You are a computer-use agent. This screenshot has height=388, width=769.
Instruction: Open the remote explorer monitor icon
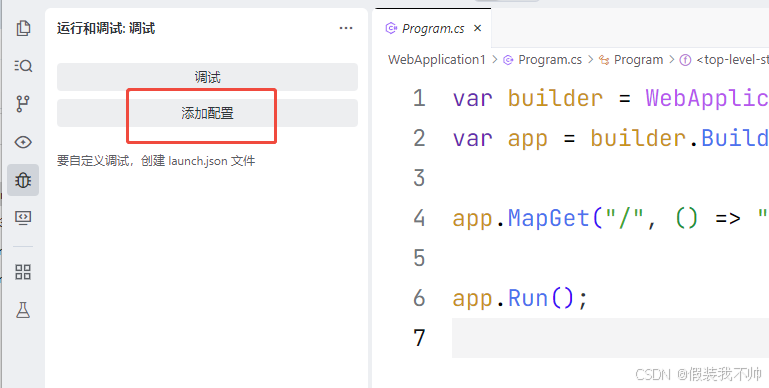pos(23,218)
